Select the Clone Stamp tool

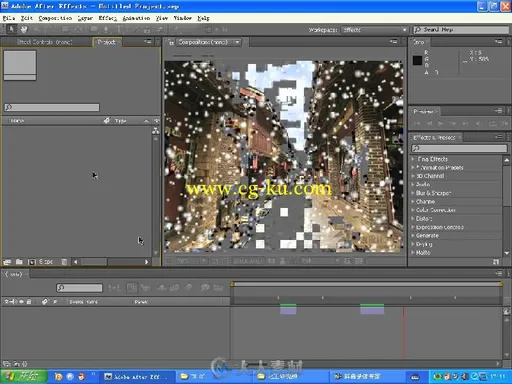147,29
